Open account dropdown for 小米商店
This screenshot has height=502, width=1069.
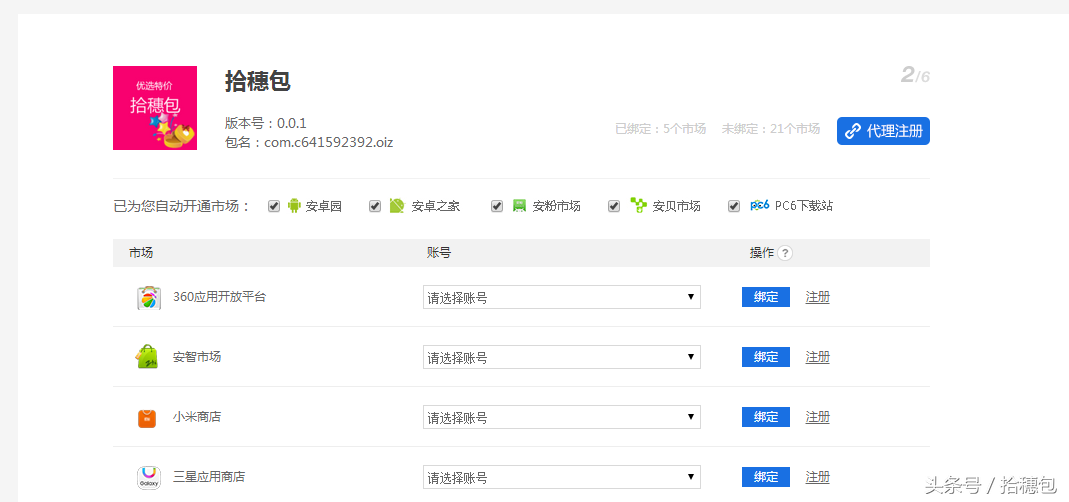[x=562, y=417]
